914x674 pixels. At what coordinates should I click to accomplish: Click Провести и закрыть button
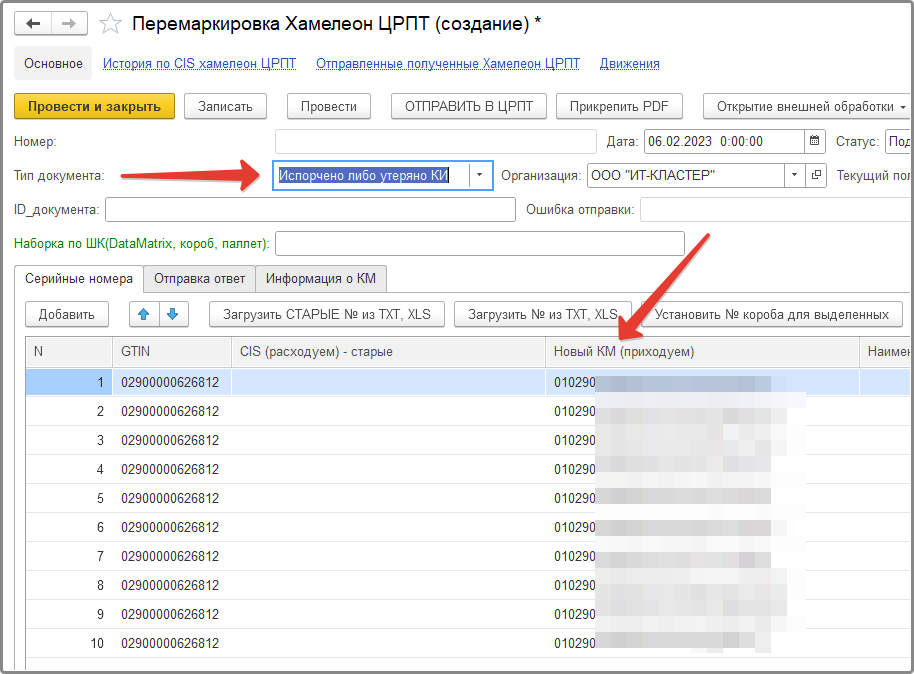pos(94,106)
